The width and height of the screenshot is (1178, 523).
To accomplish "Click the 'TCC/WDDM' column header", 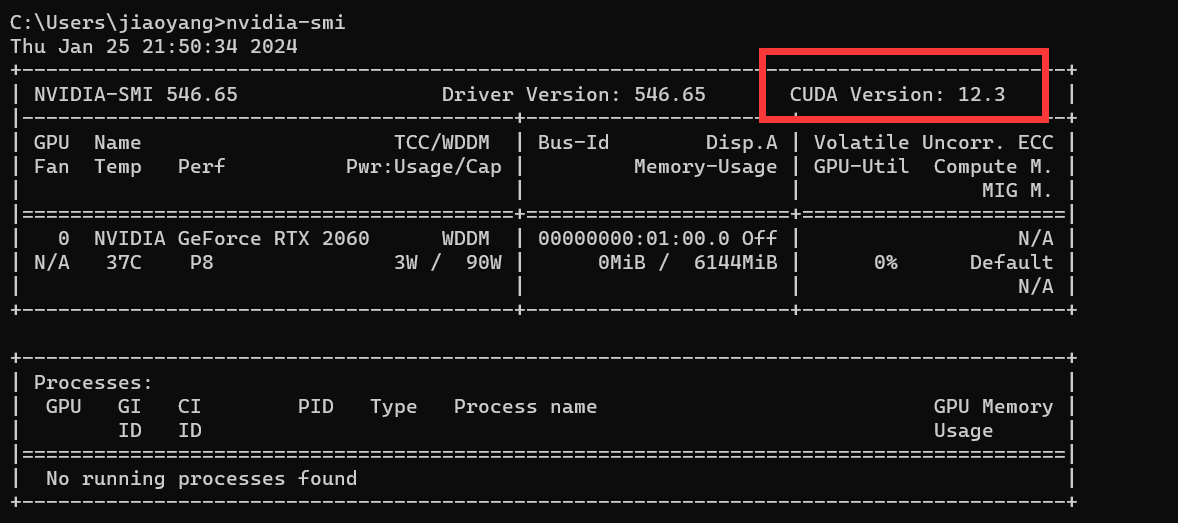I will 442,143.
